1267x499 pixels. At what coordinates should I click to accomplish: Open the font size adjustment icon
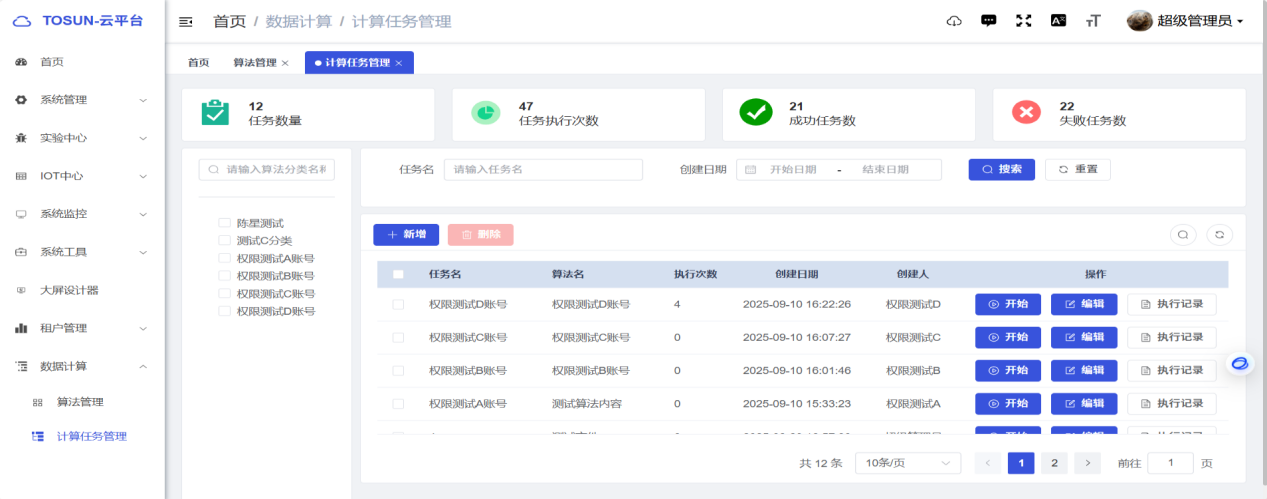1093,21
